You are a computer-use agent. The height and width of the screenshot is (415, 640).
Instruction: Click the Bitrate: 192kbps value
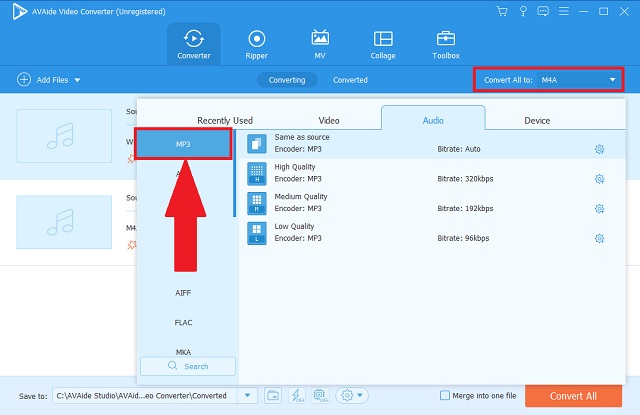[465, 209]
